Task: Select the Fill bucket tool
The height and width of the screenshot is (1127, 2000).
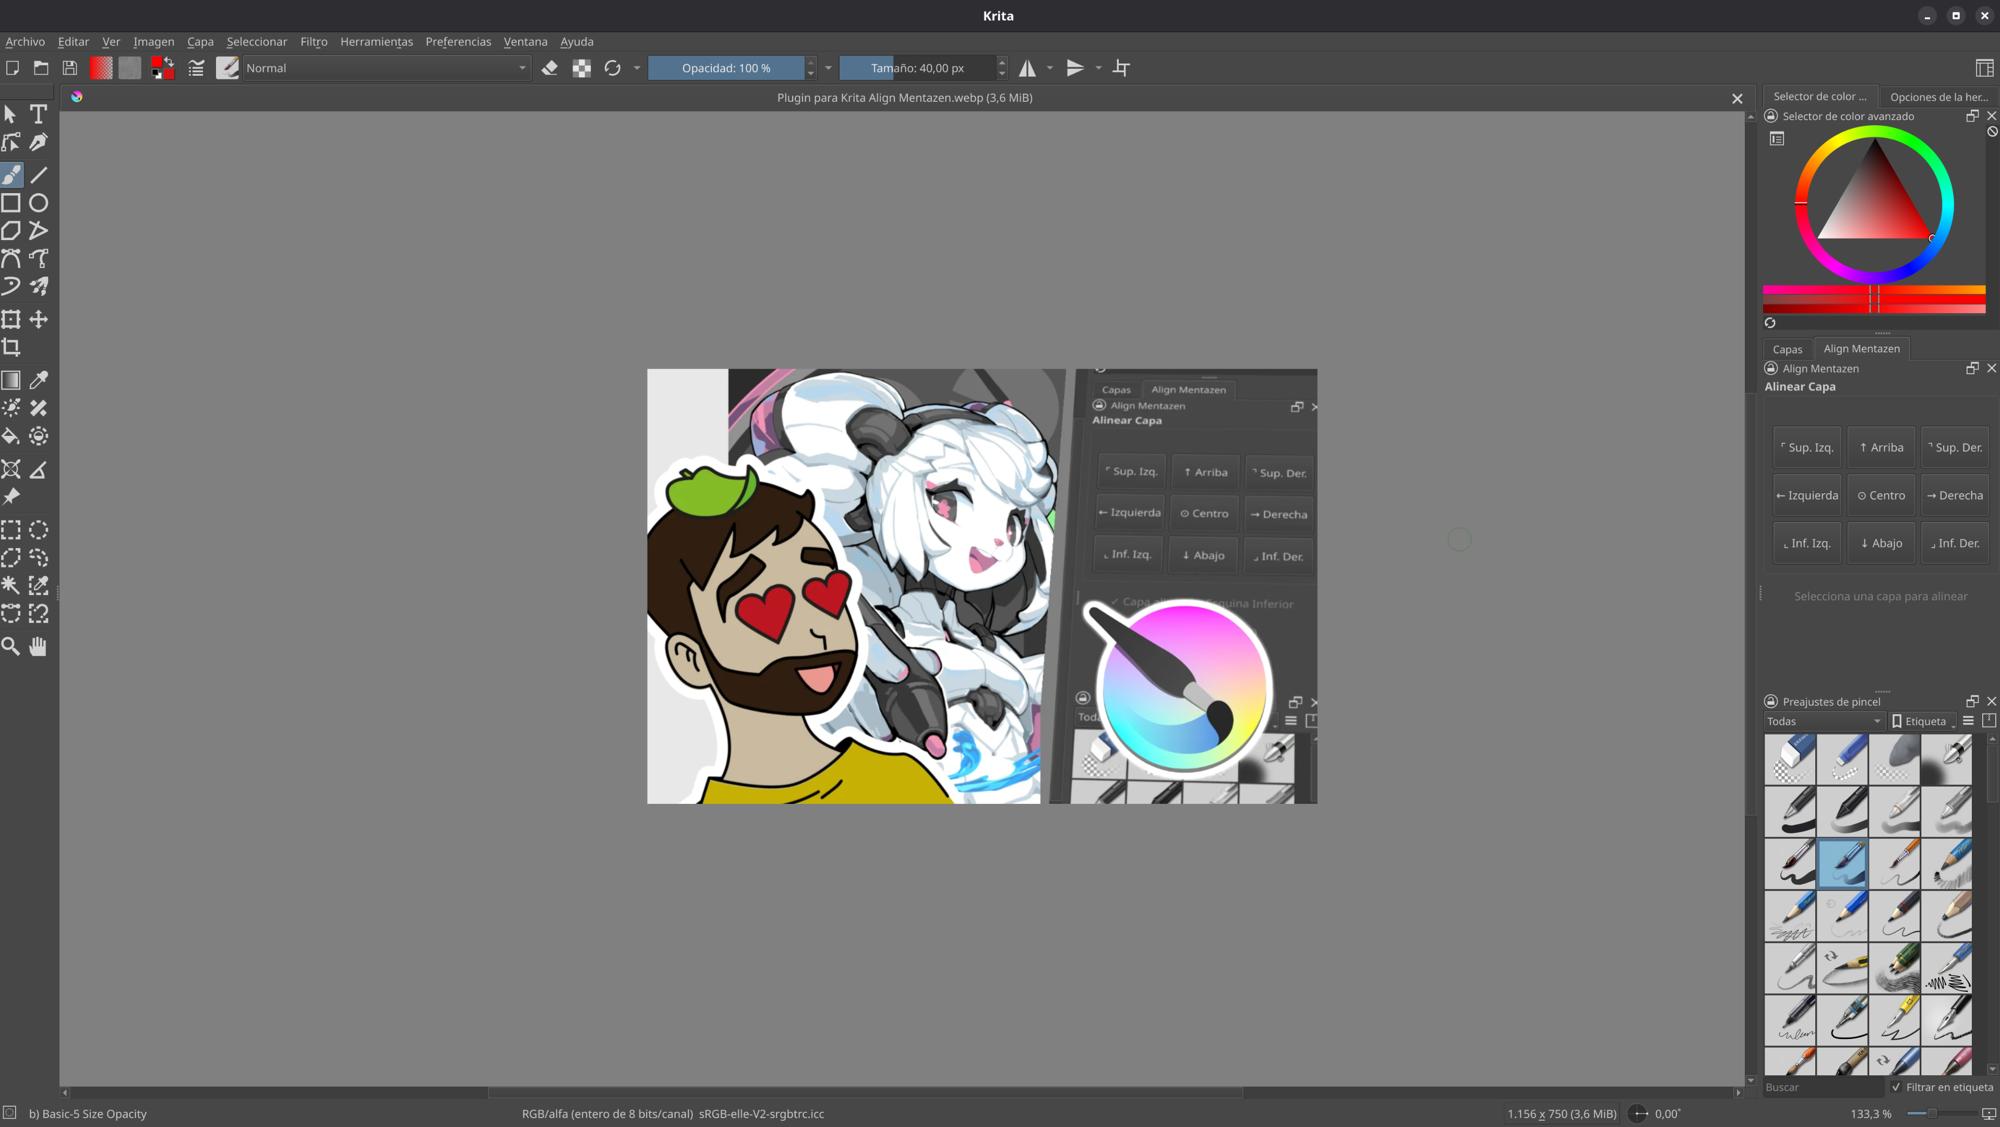Action: 11,436
